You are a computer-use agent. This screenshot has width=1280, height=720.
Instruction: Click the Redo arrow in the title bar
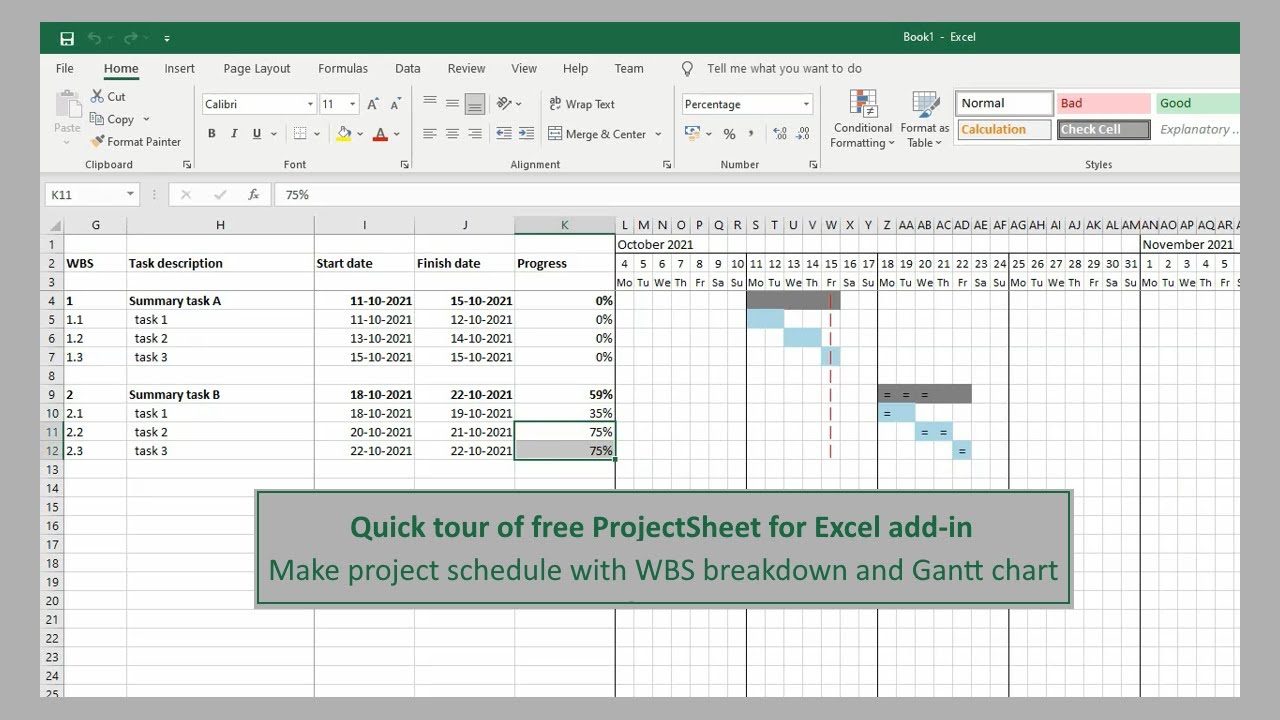130,38
